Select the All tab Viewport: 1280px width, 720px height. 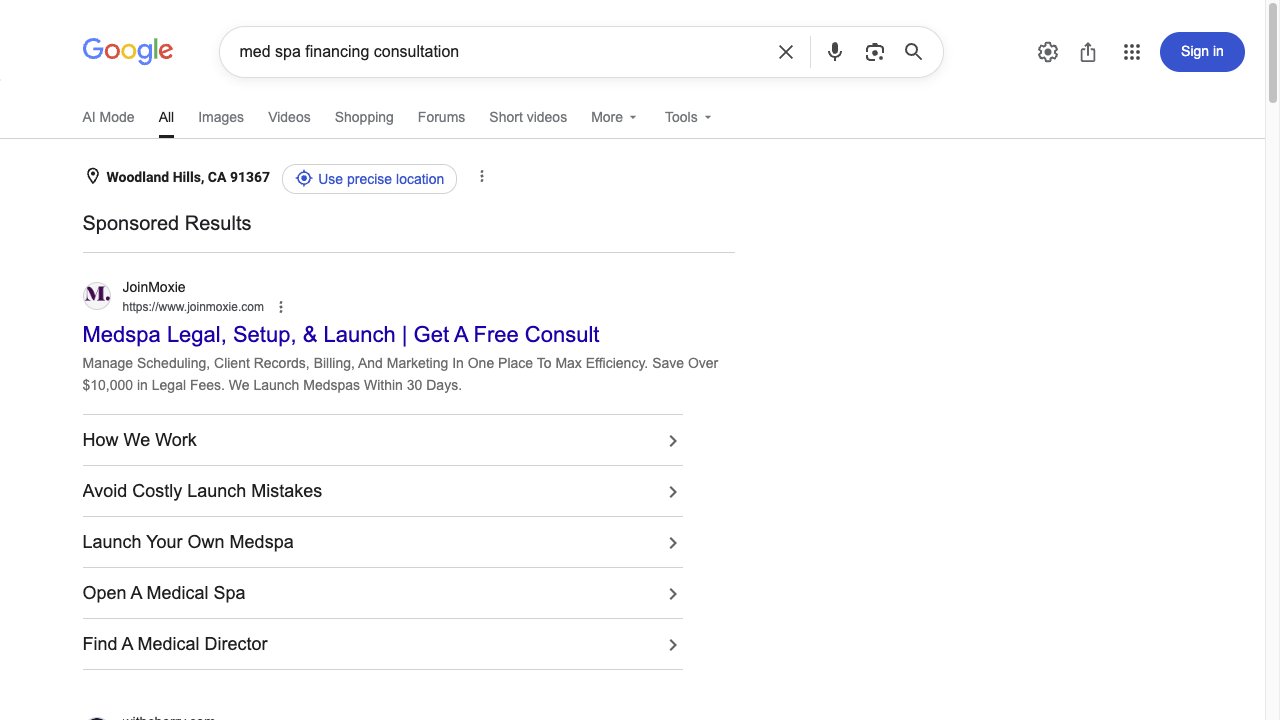tap(166, 117)
